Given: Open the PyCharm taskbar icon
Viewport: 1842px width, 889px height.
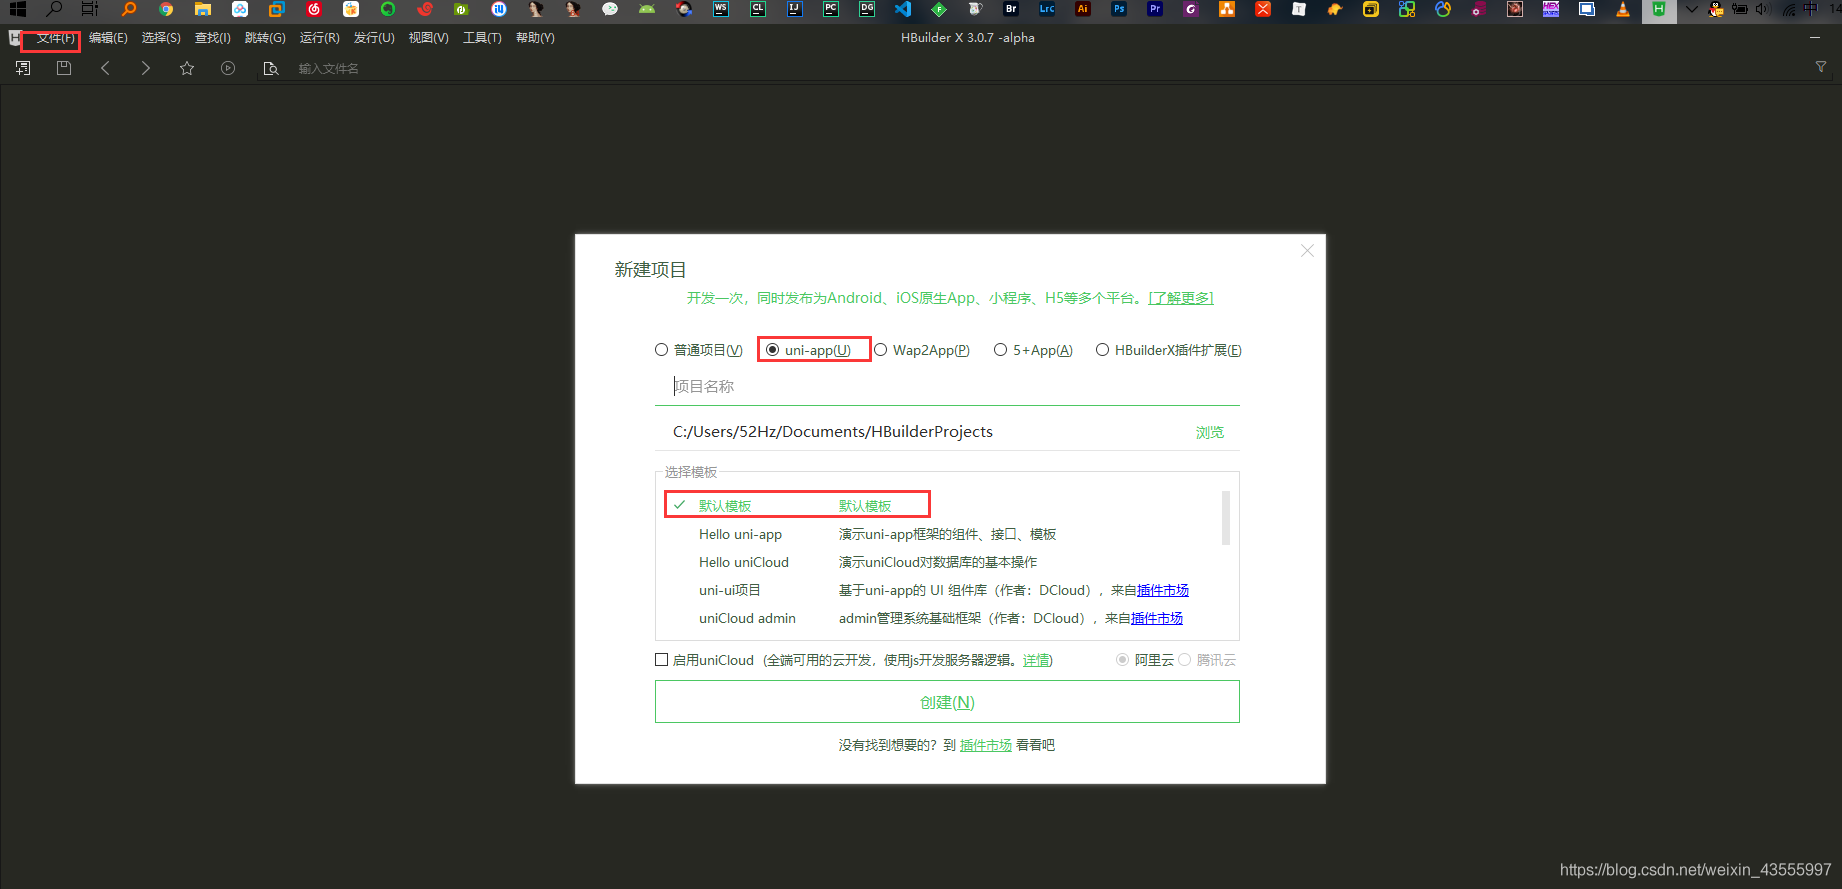Looking at the screenshot, I should click(x=831, y=9).
